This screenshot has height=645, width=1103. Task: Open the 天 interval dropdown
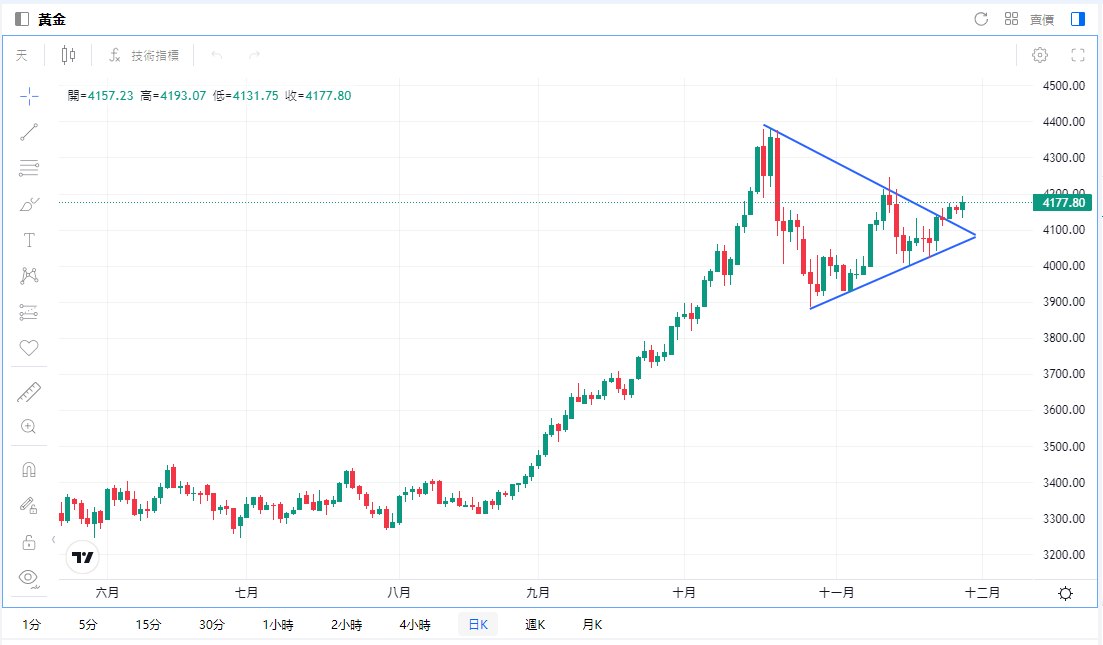tap(21, 55)
